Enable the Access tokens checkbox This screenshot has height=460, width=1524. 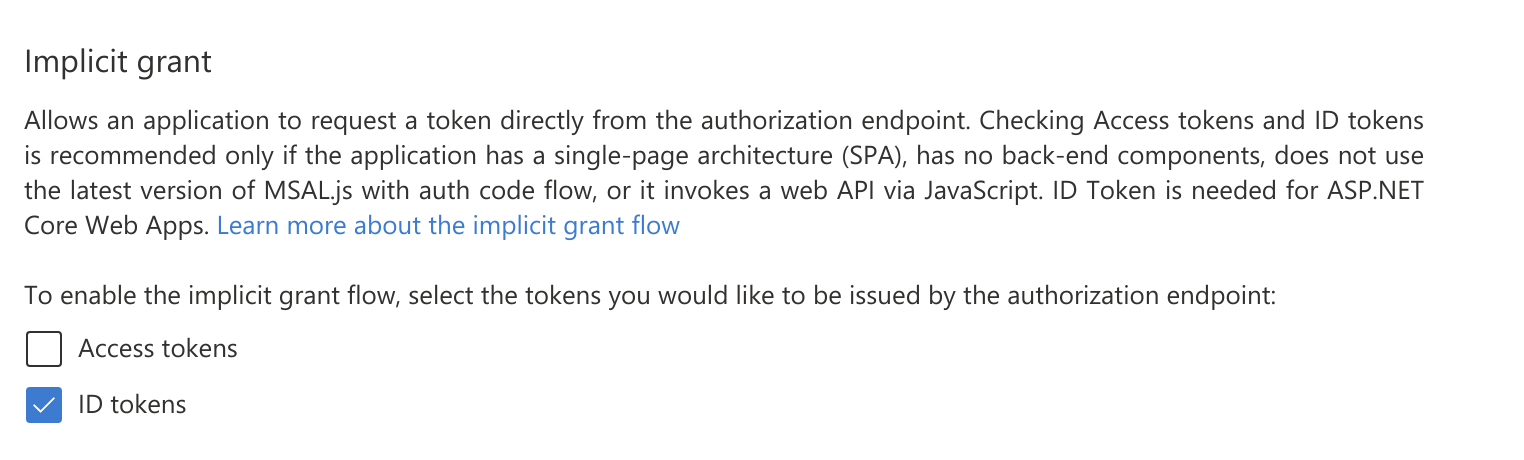pyautogui.click(x=44, y=349)
